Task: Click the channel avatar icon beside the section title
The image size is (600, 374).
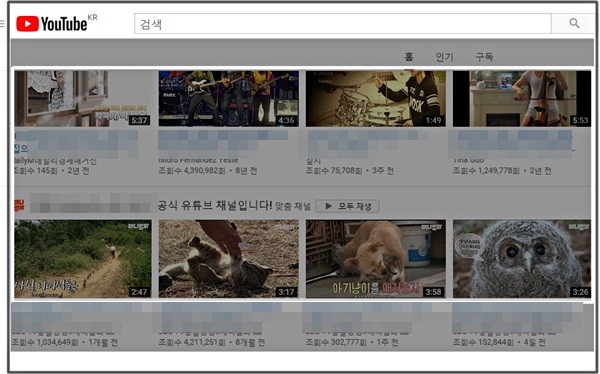Action: click(19, 205)
